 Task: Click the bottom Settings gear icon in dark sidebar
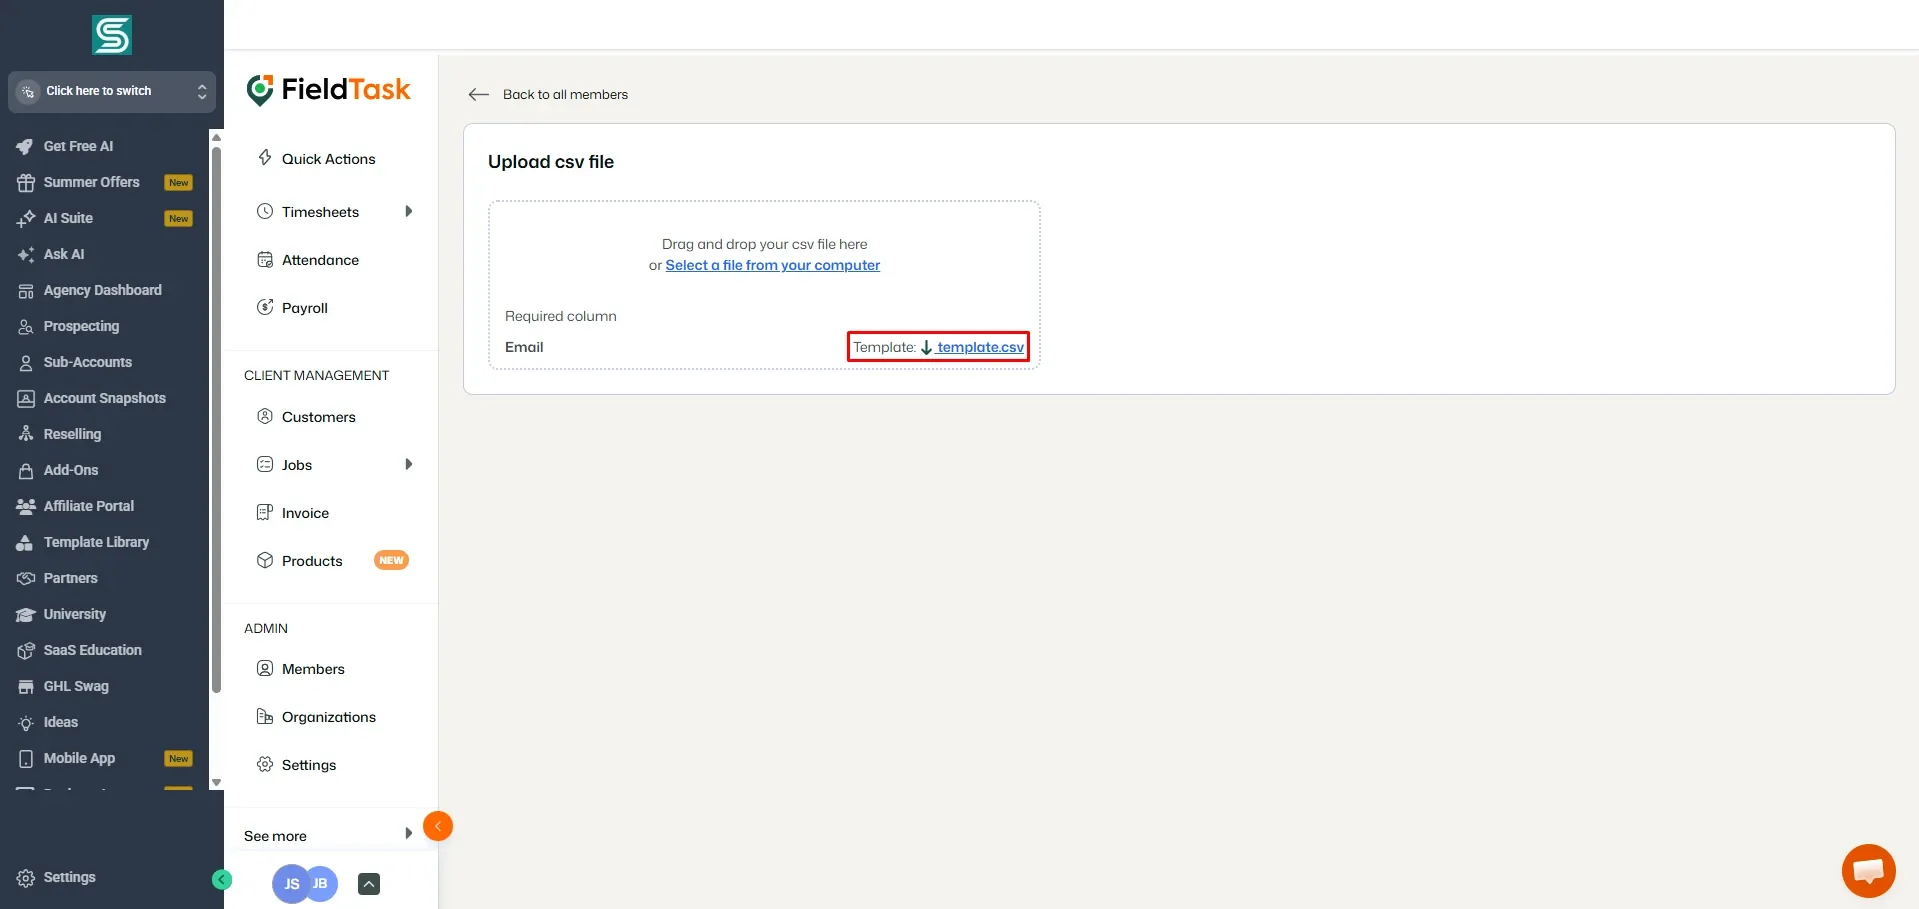coord(25,877)
